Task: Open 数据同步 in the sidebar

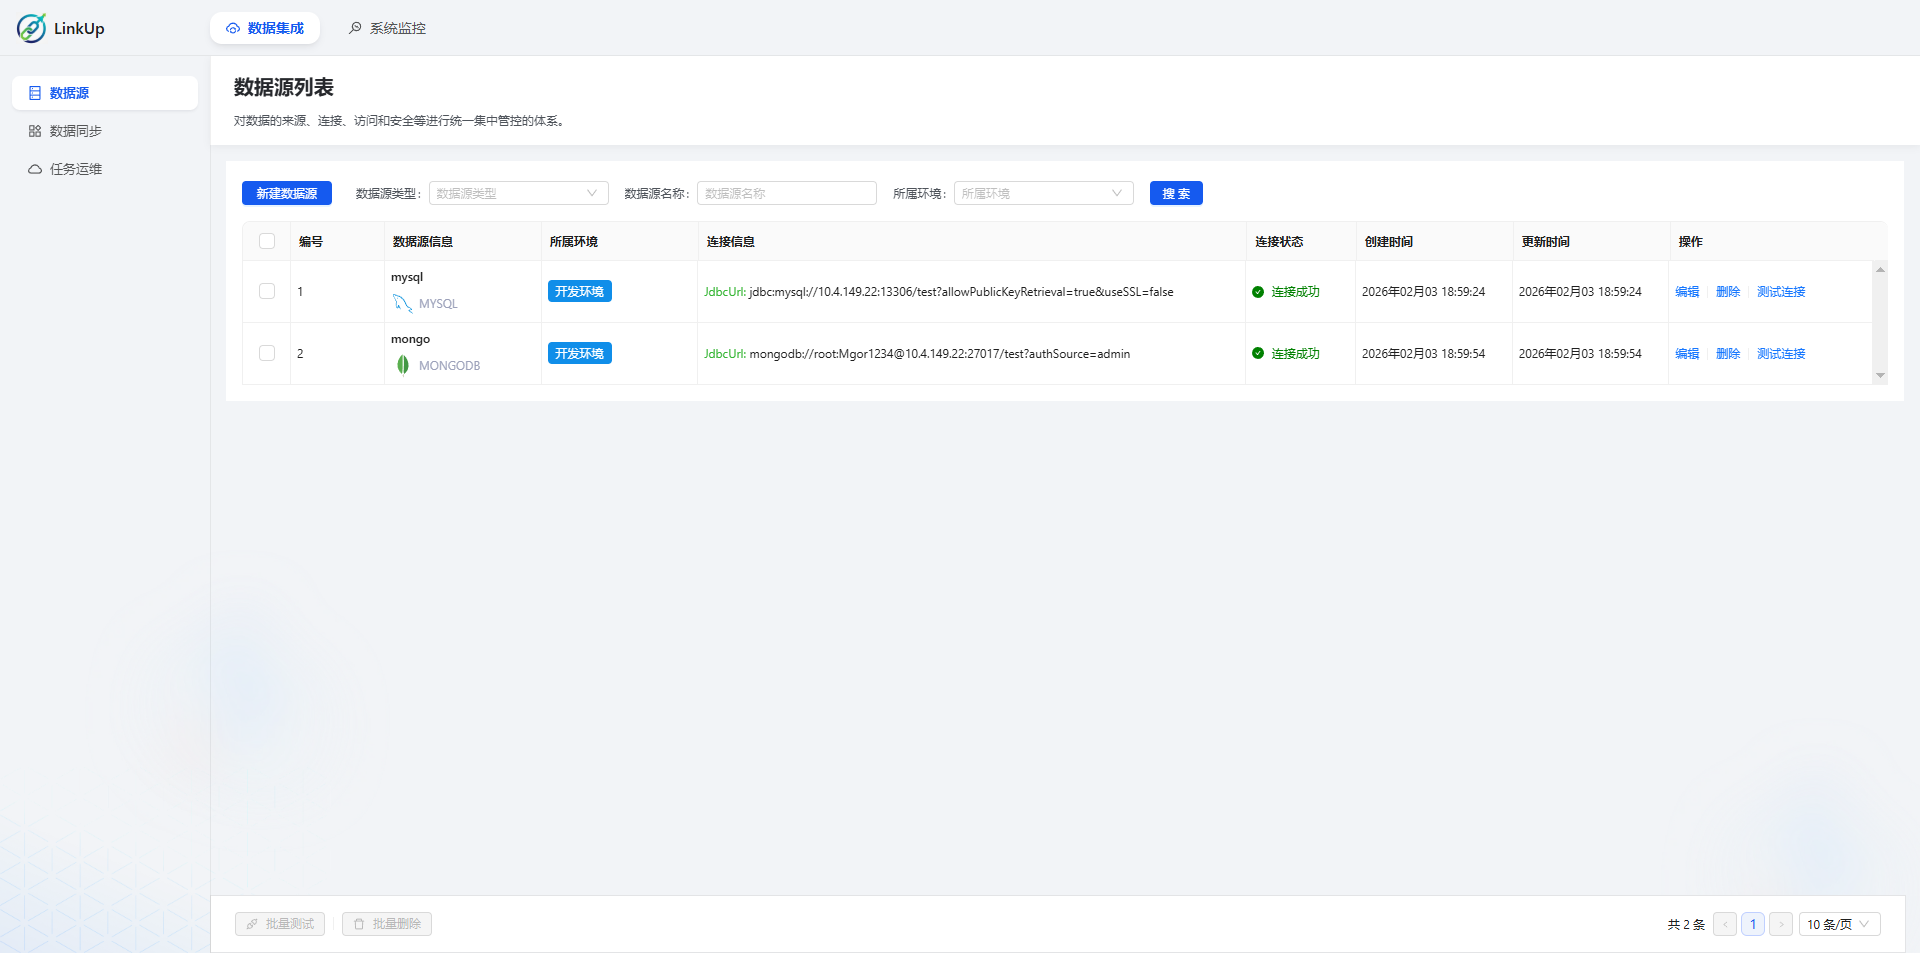Action: click(75, 131)
